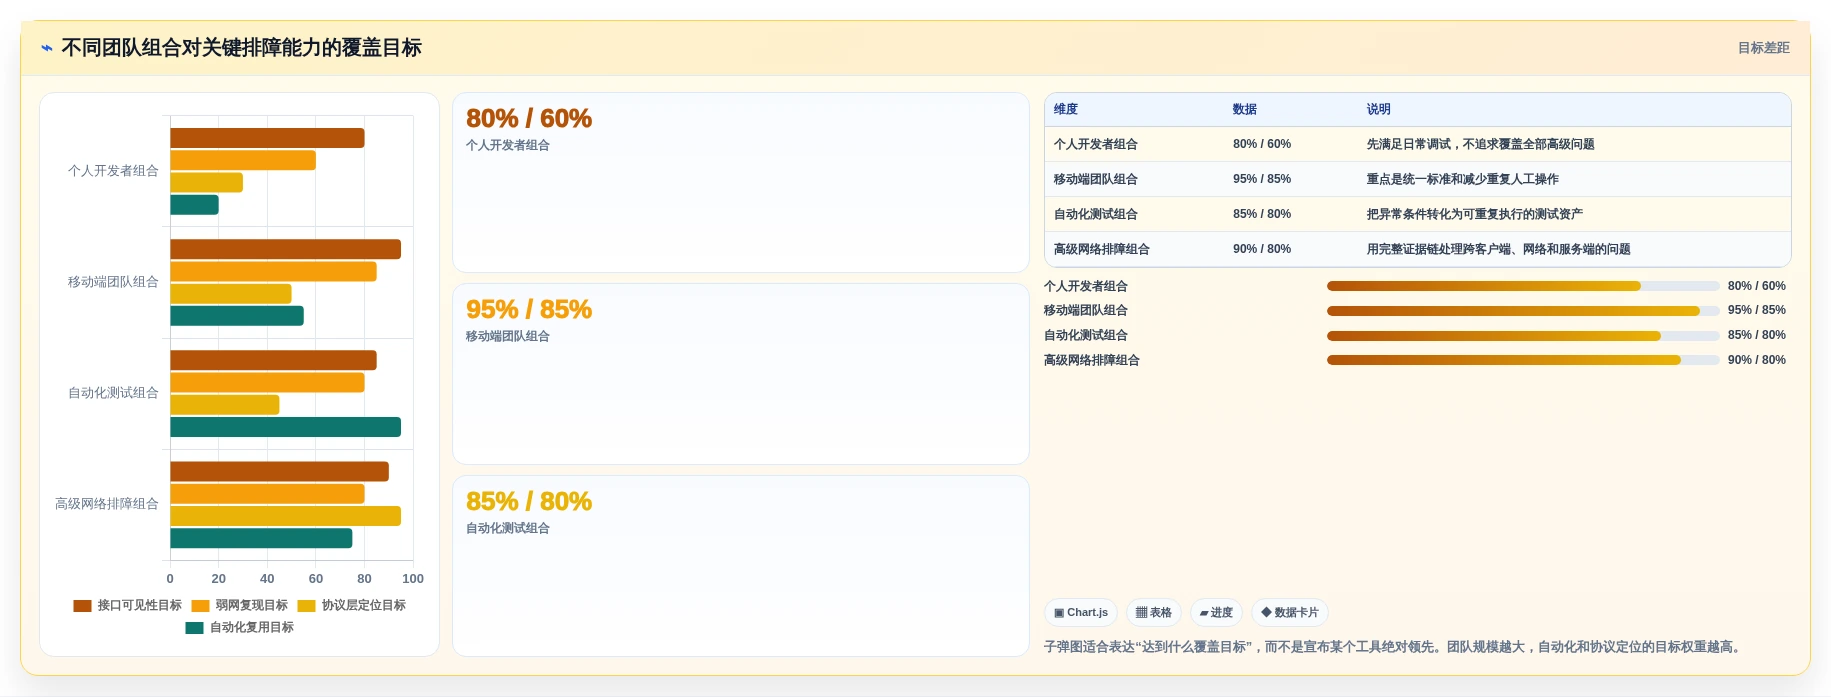Click 弱网复现目标 bar for 移动端团队组合
The height and width of the screenshot is (697, 1831).
tap(273, 272)
